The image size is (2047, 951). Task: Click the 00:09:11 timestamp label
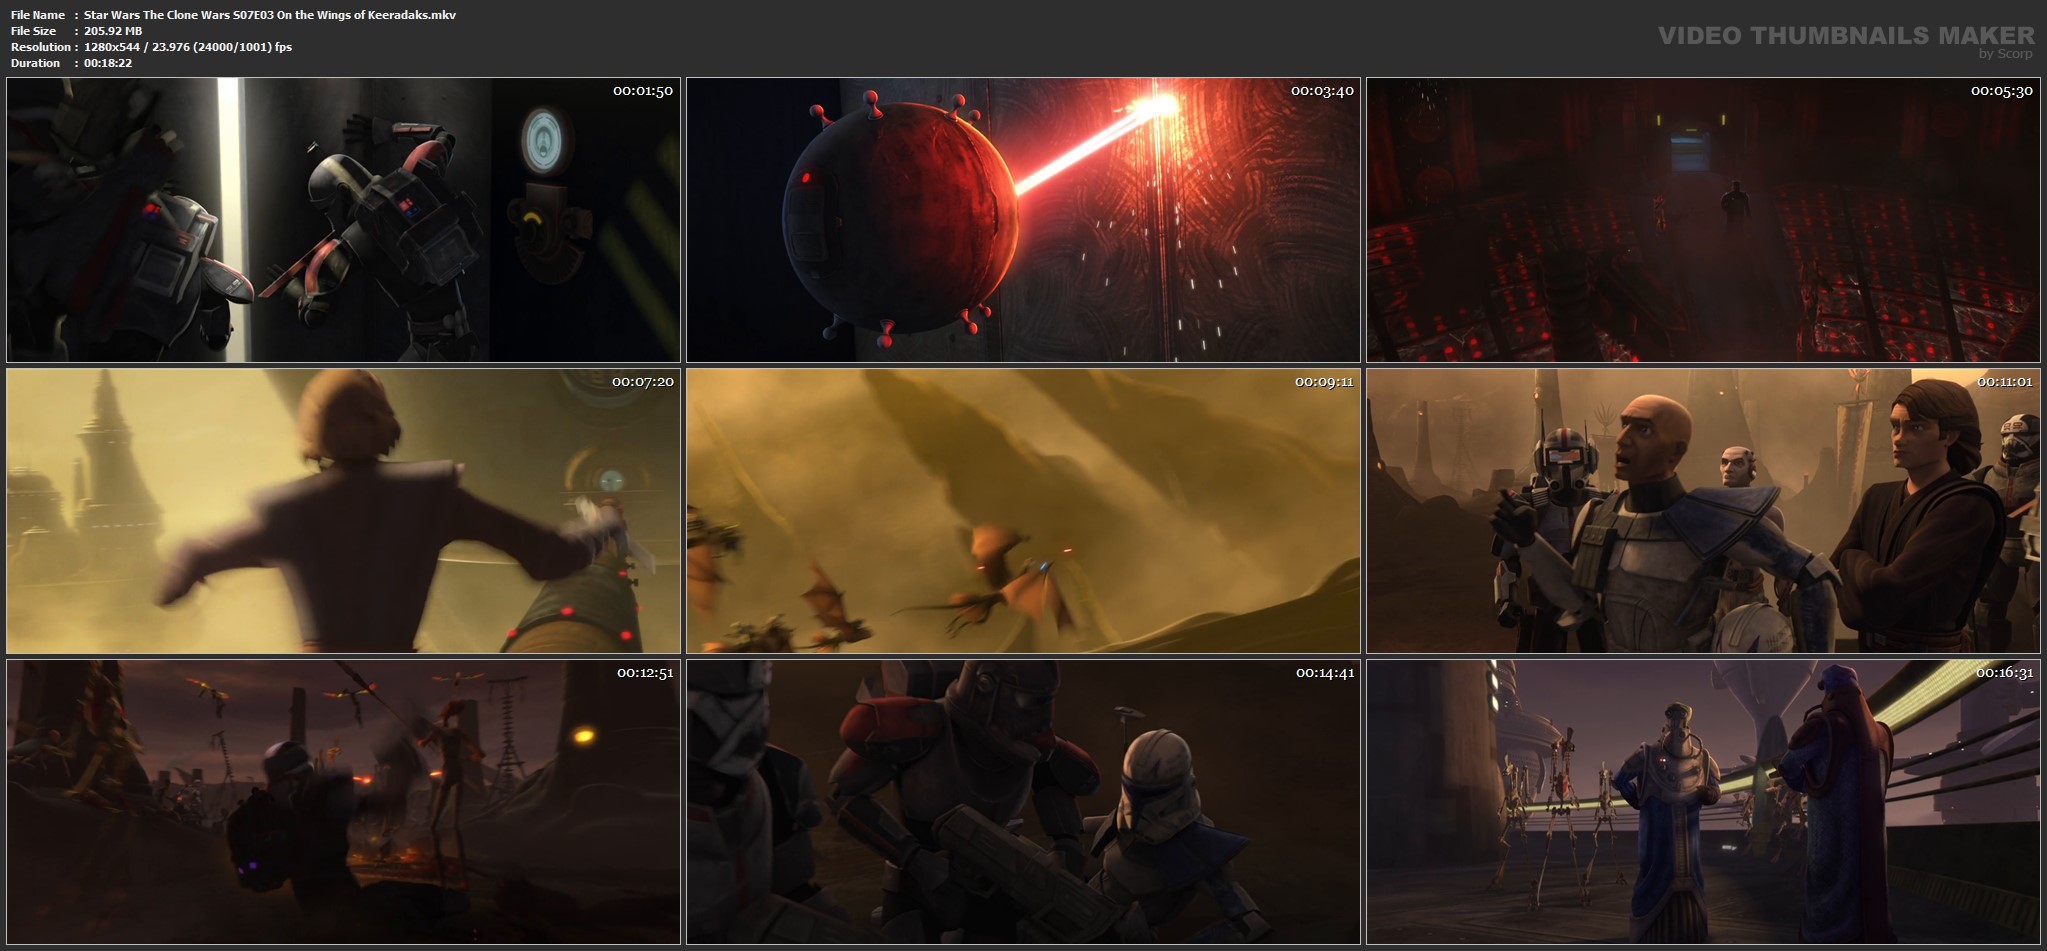1324,382
